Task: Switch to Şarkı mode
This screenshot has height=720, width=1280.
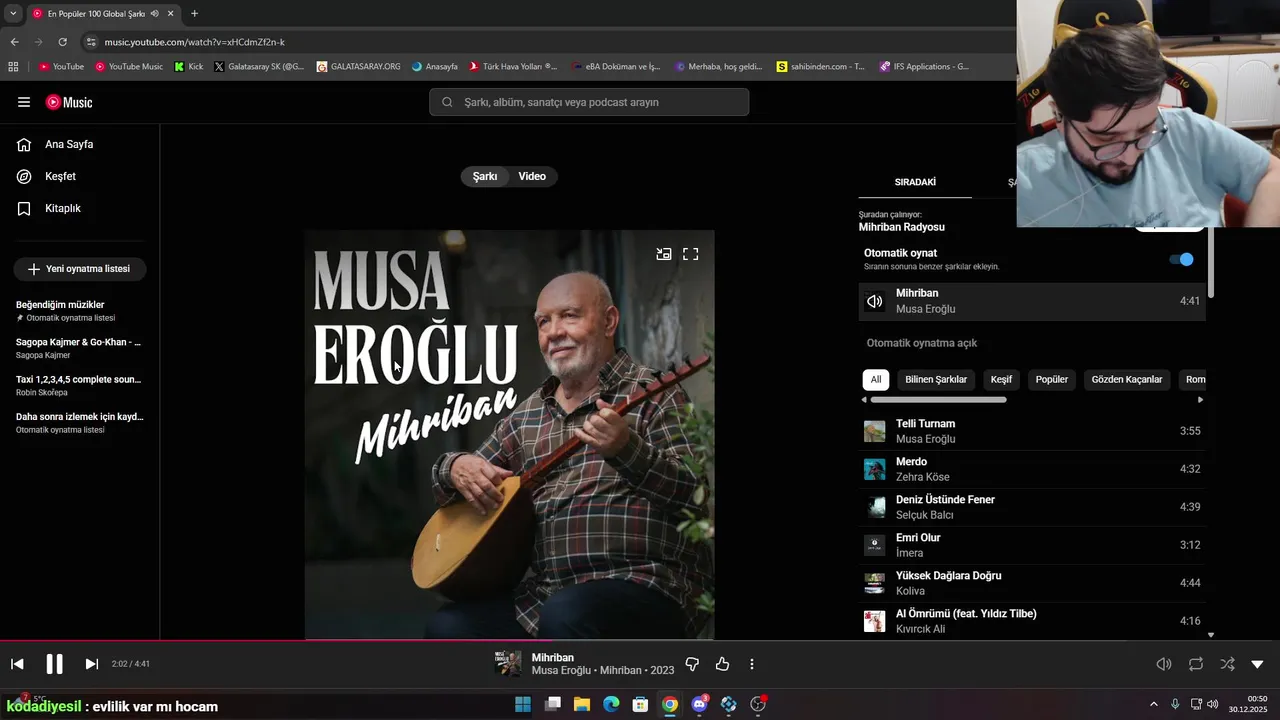Action: [485, 176]
